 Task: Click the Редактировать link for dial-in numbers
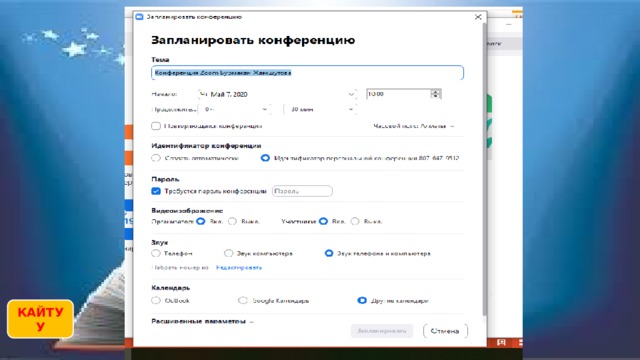pyautogui.click(x=239, y=268)
